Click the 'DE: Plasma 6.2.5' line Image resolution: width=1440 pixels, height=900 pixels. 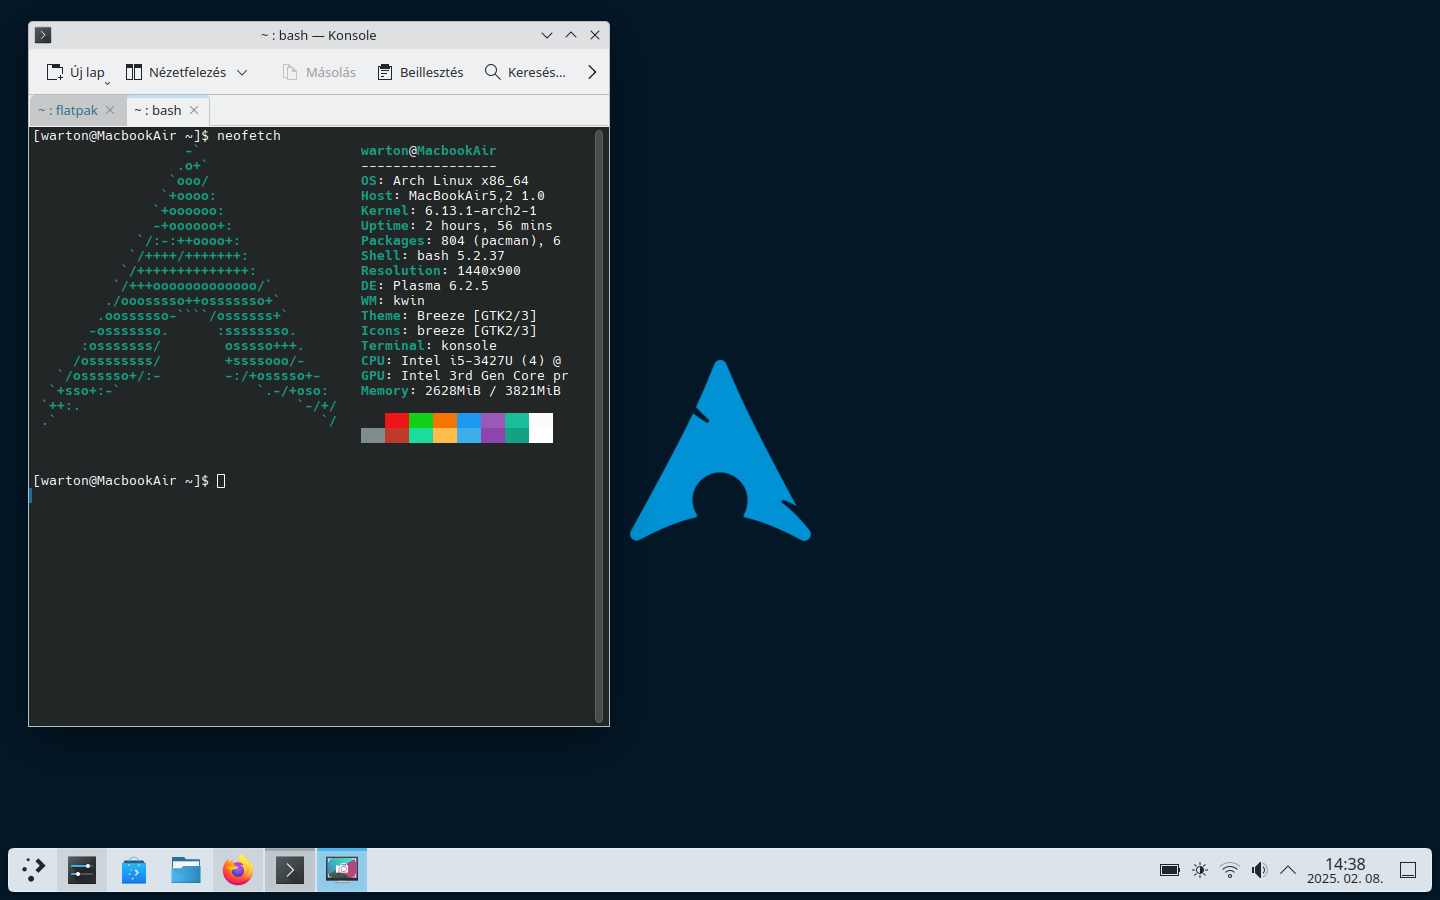point(425,286)
